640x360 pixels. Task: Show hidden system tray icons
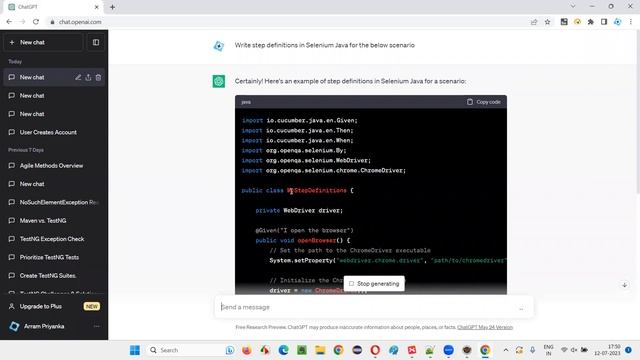click(506, 350)
